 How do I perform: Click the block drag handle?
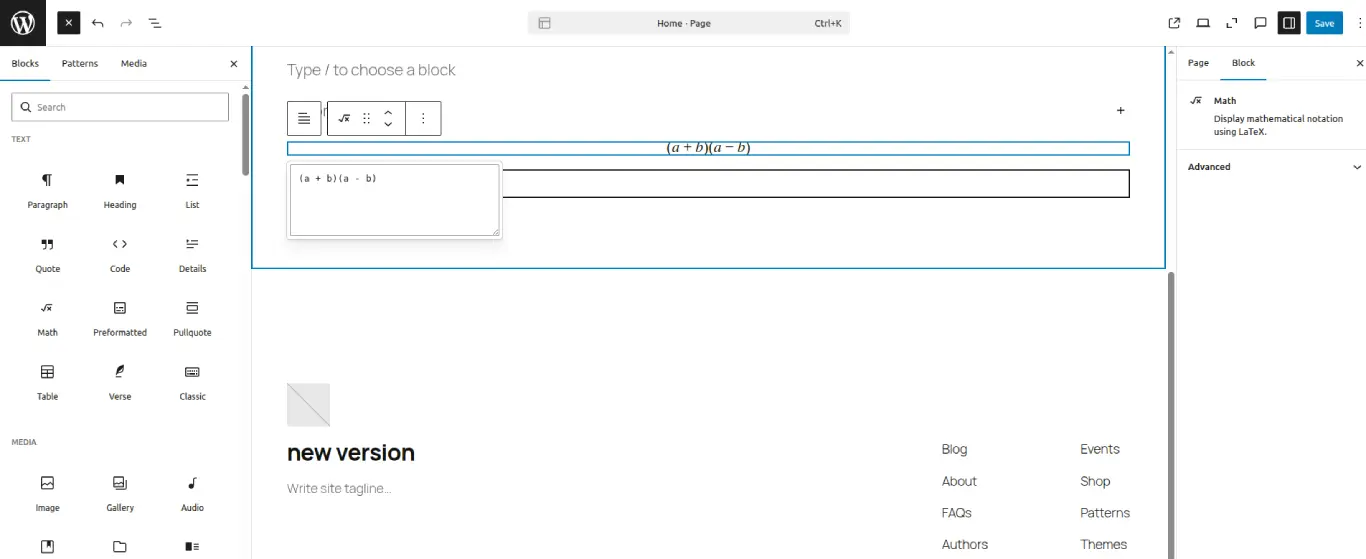pyautogui.click(x=367, y=118)
